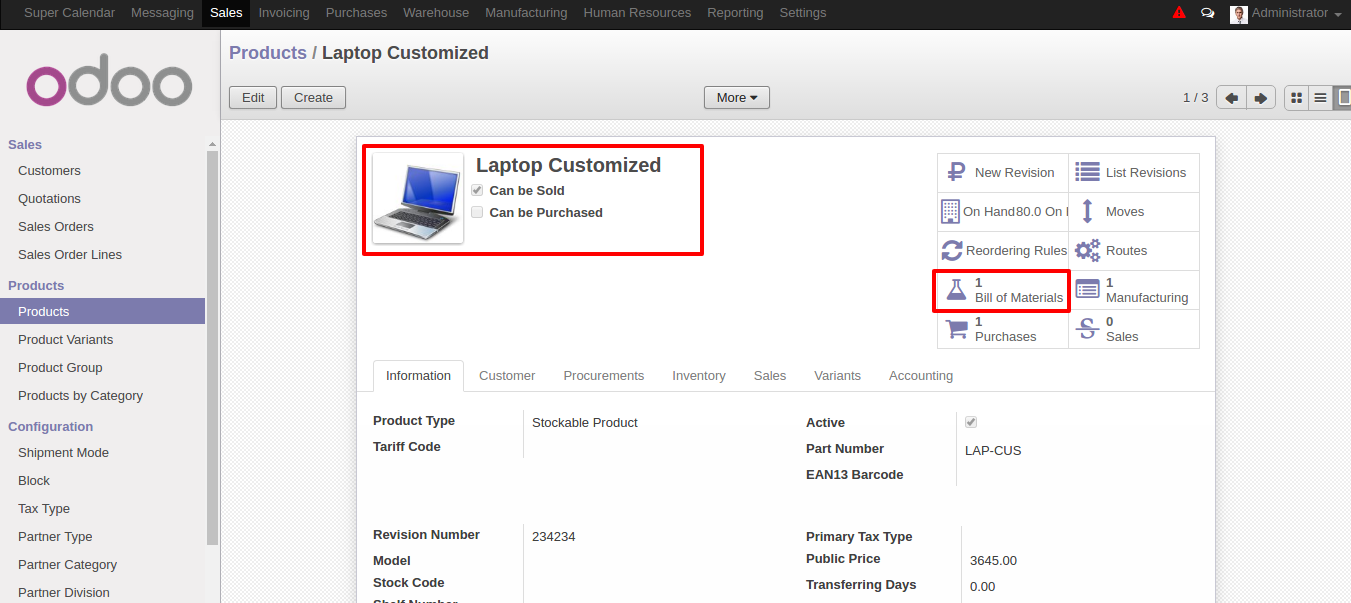Click the Create button

313,97
